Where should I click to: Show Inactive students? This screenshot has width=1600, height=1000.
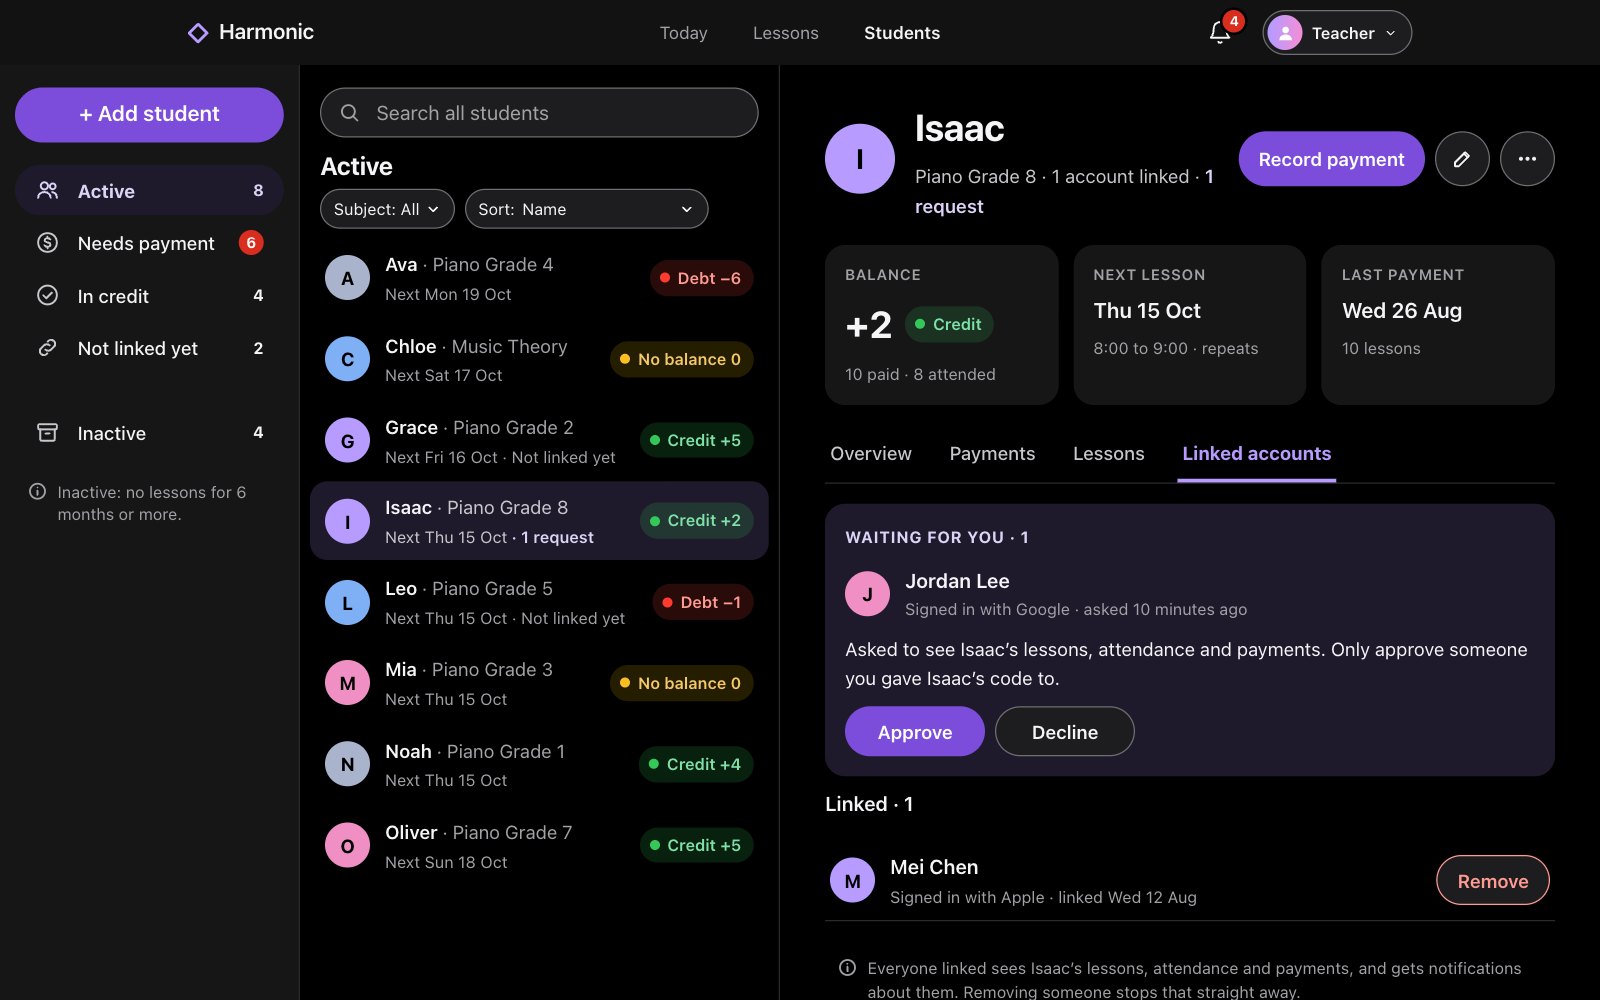pos(149,433)
